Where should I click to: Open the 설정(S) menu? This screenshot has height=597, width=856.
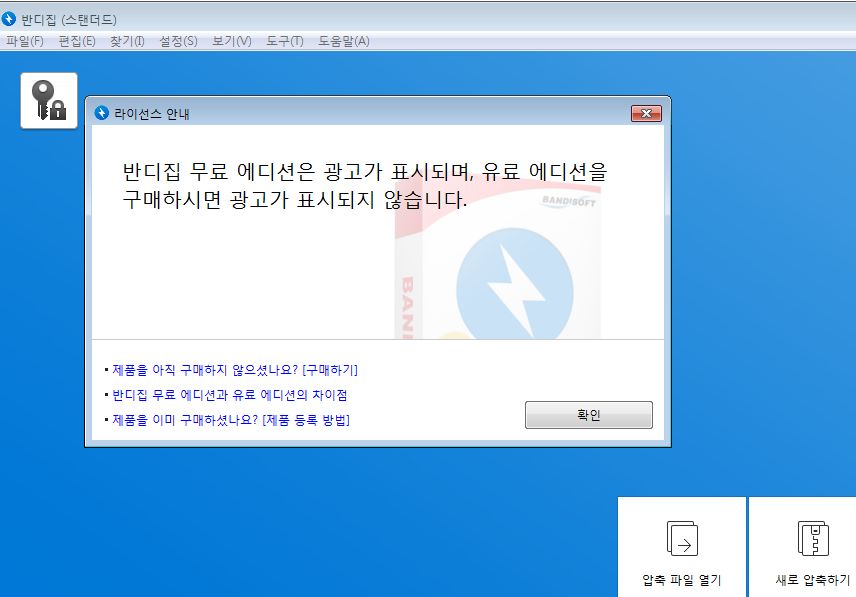point(178,41)
